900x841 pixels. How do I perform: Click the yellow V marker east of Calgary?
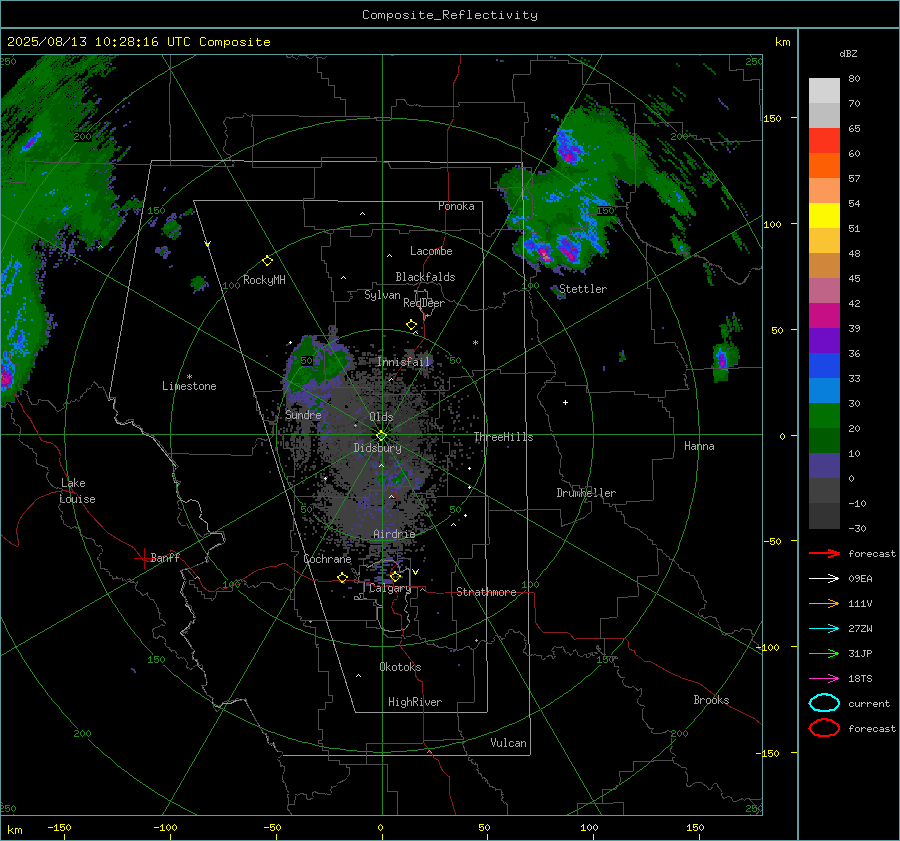point(416,572)
